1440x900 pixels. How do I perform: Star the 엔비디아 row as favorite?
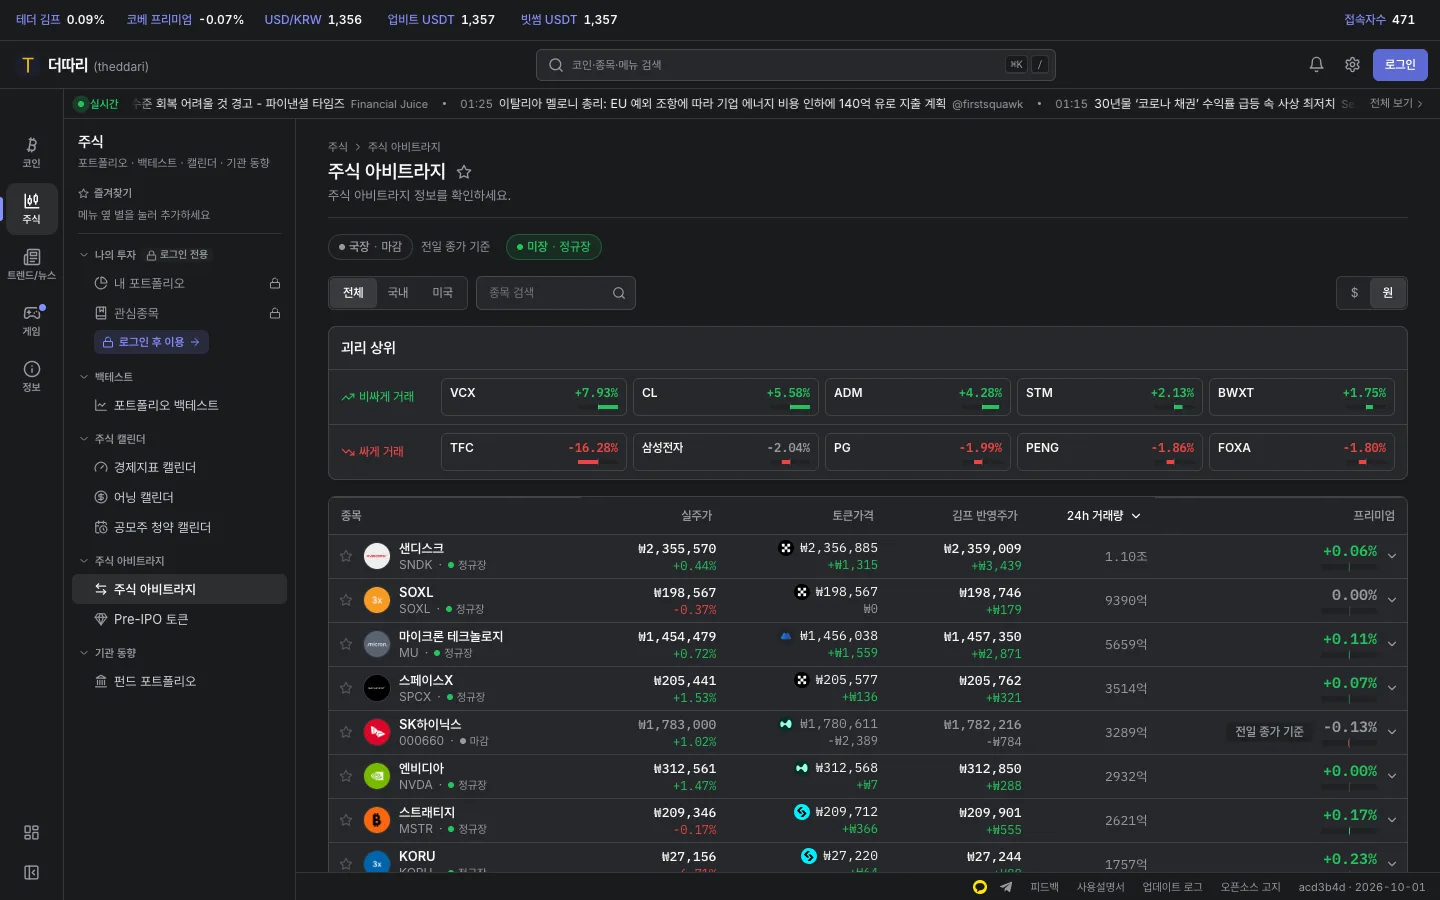346,776
